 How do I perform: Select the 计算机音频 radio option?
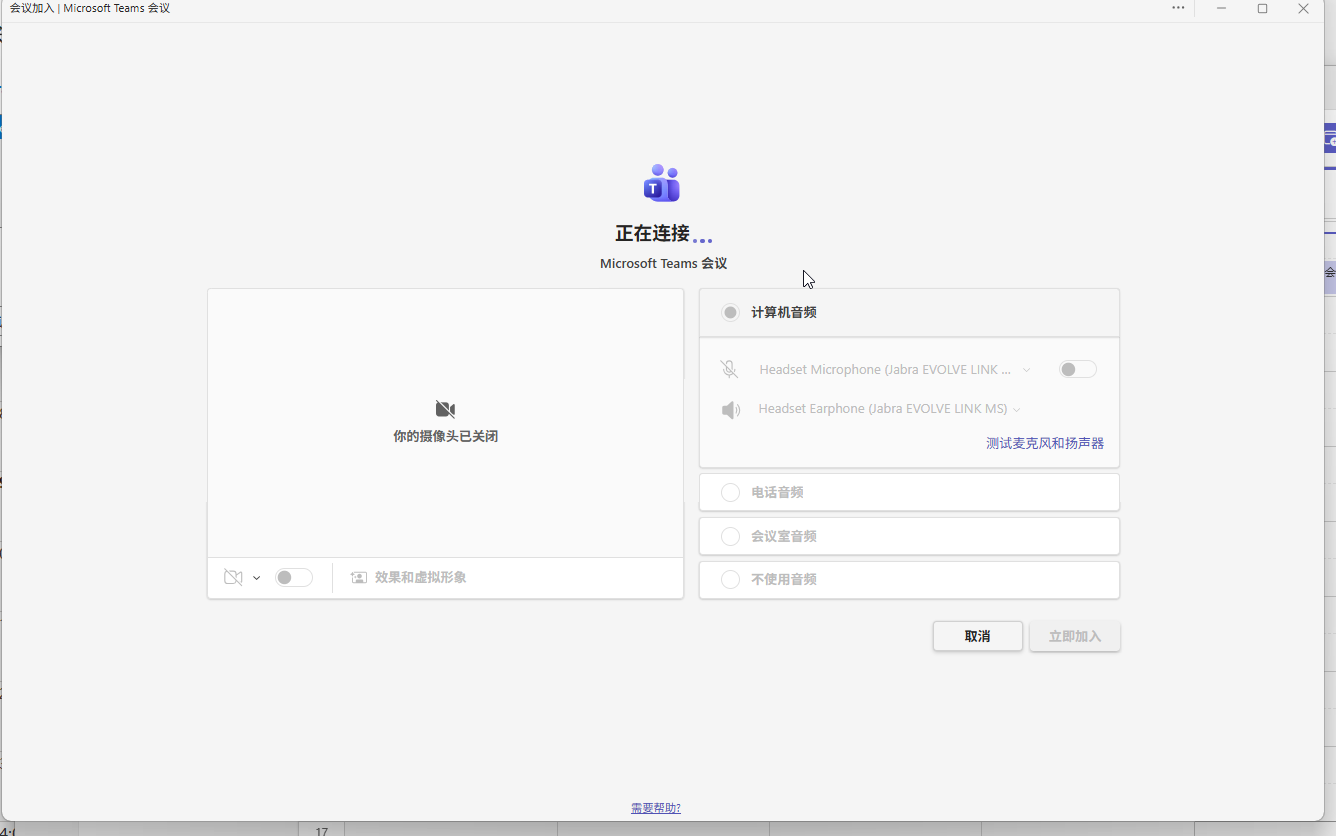coord(731,313)
